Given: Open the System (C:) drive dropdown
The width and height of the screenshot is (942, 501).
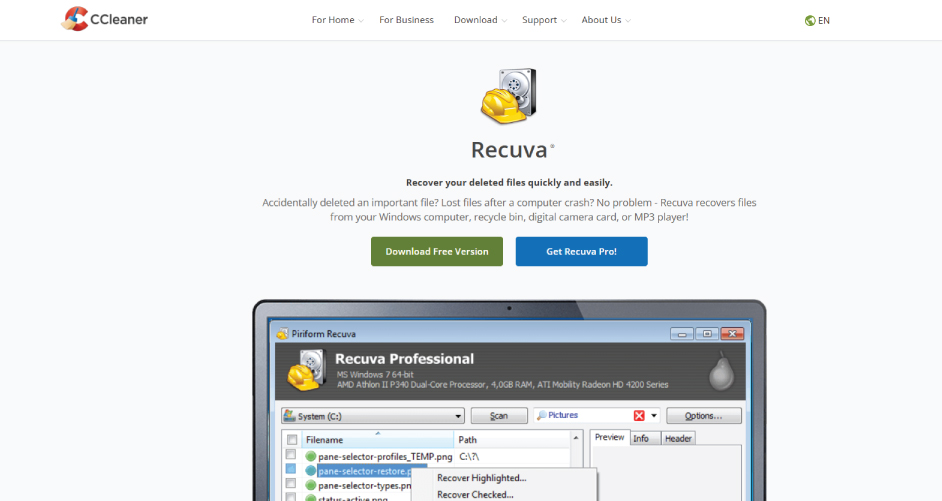Looking at the screenshot, I should 458,416.
